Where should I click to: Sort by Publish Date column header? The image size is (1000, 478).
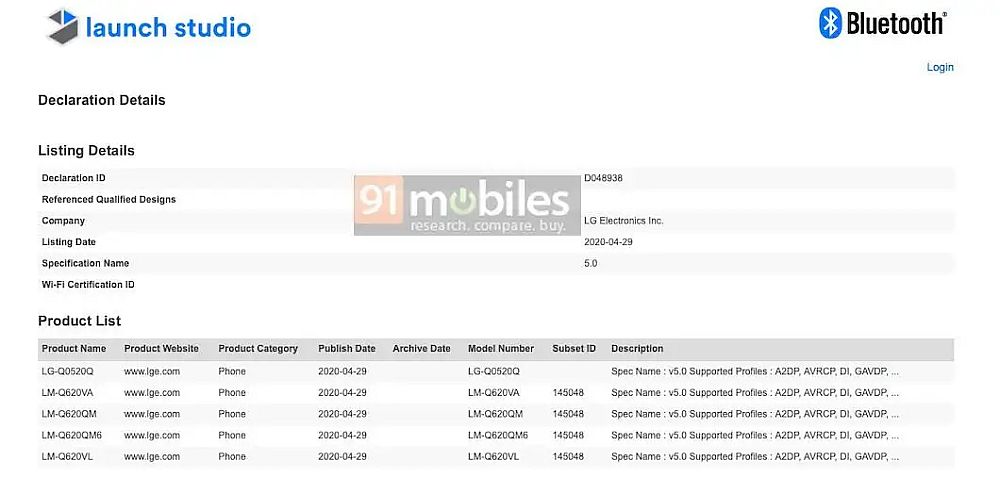tap(347, 349)
